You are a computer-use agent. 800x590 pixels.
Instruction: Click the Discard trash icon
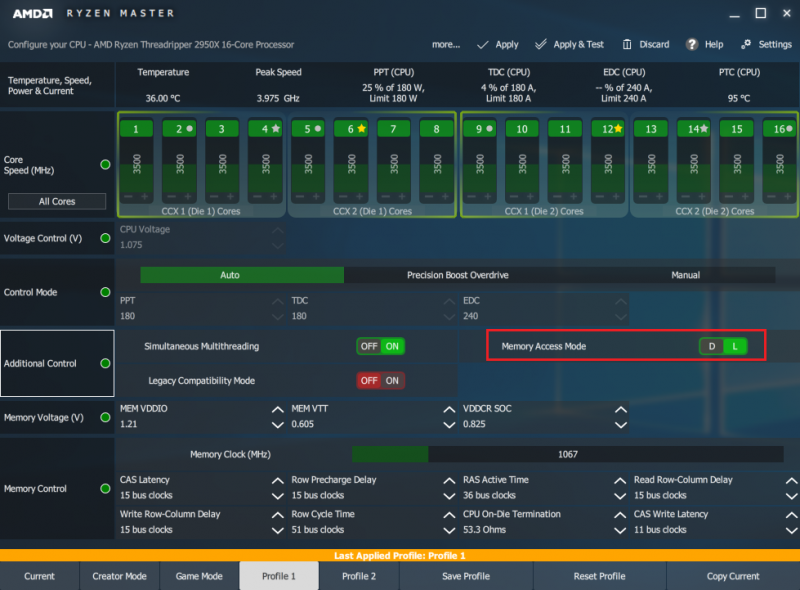[x=627, y=44]
